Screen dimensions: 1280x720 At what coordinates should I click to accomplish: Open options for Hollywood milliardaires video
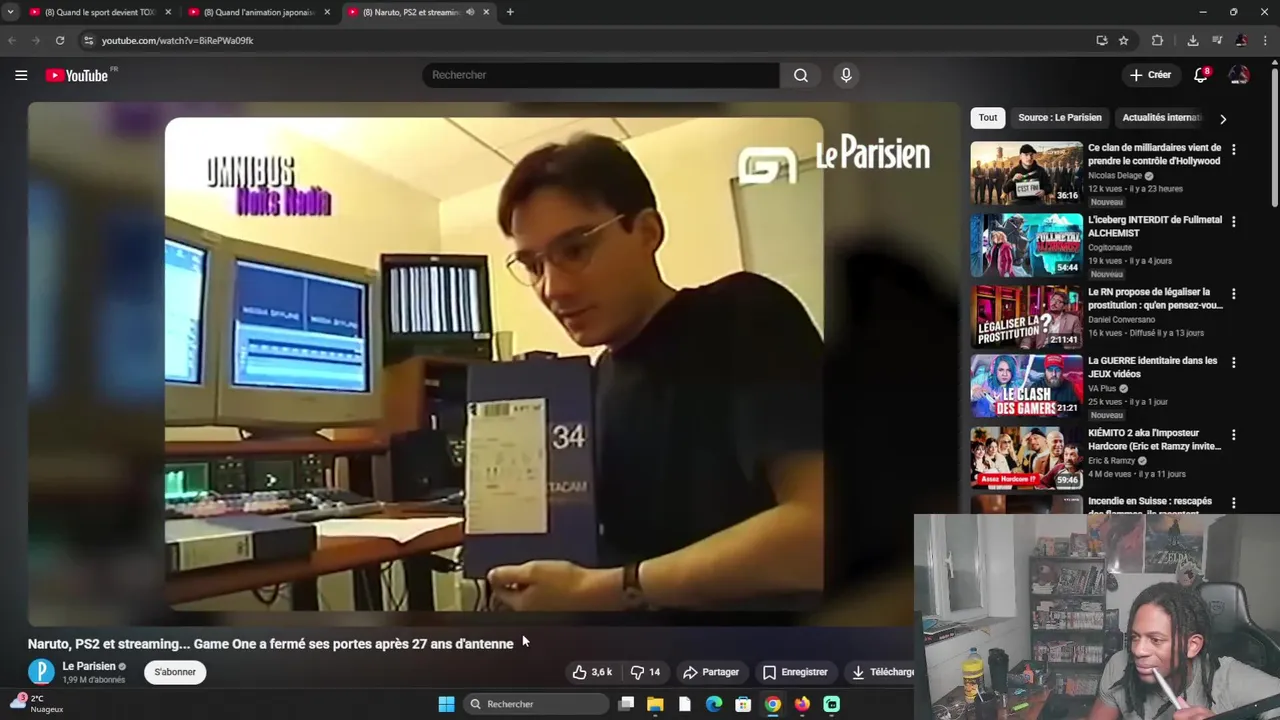coord(1233,149)
